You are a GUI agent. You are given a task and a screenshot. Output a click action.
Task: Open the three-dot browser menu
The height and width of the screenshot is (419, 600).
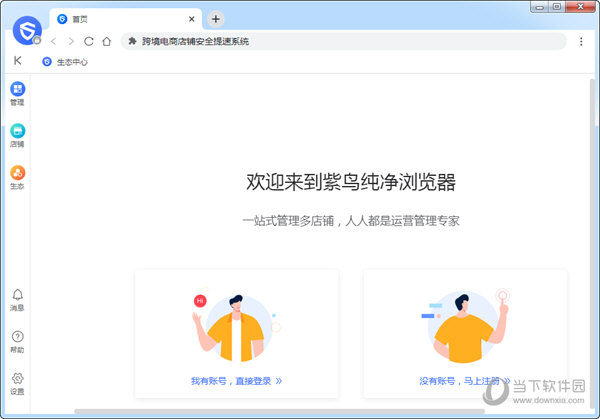pos(581,41)
